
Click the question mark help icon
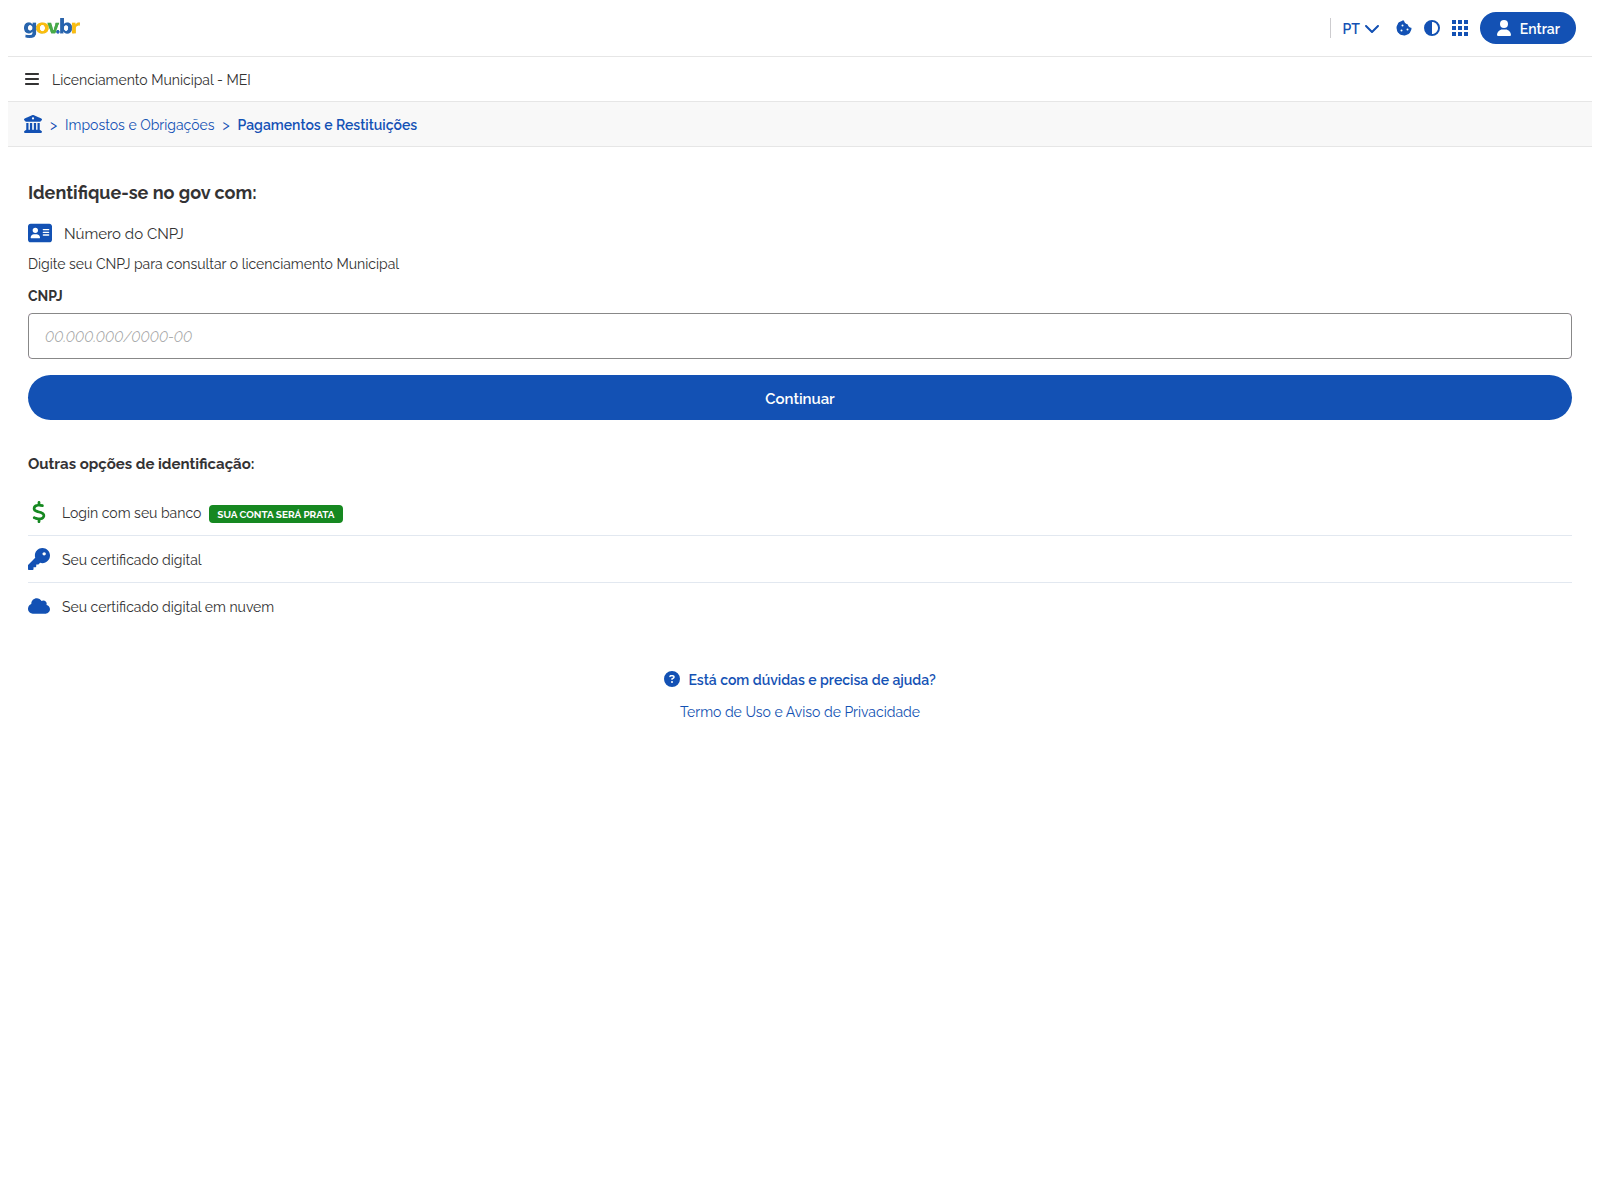point(672,679)
